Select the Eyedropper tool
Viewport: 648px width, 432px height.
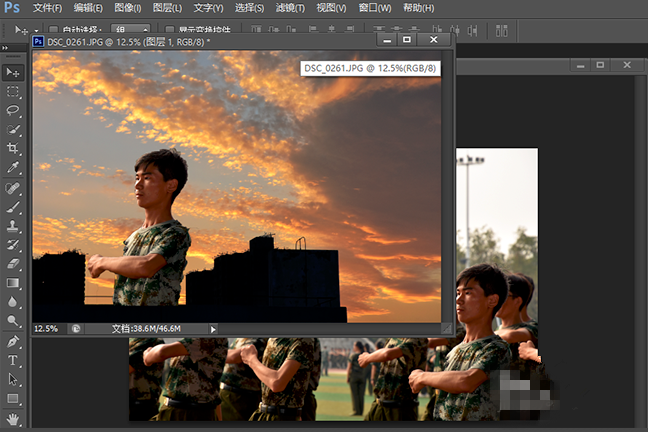(x=13, y=168)
